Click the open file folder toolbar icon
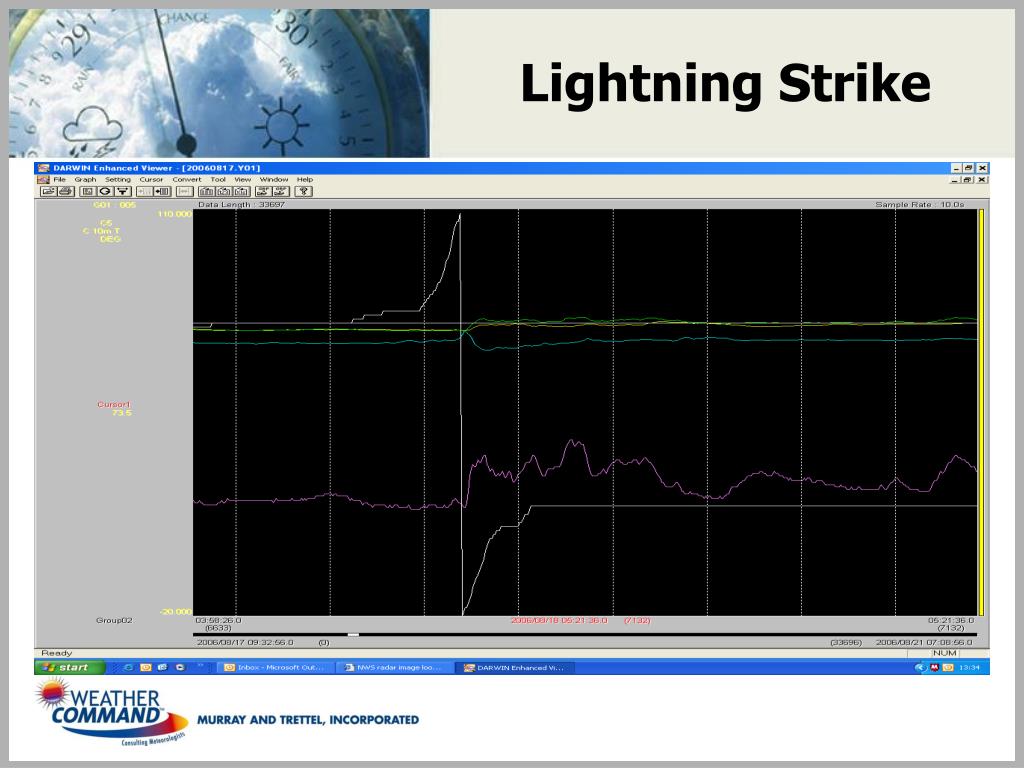 48,191
